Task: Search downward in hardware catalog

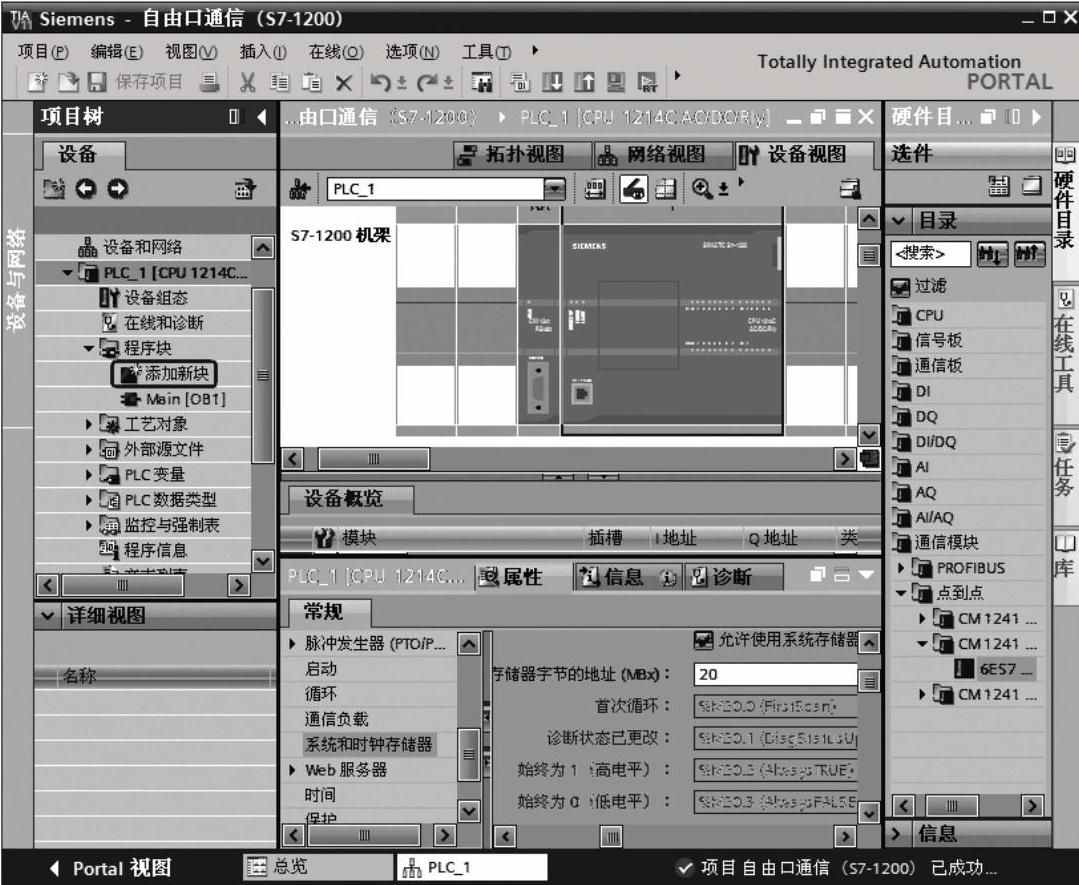Action: click(x=992, y=254)
